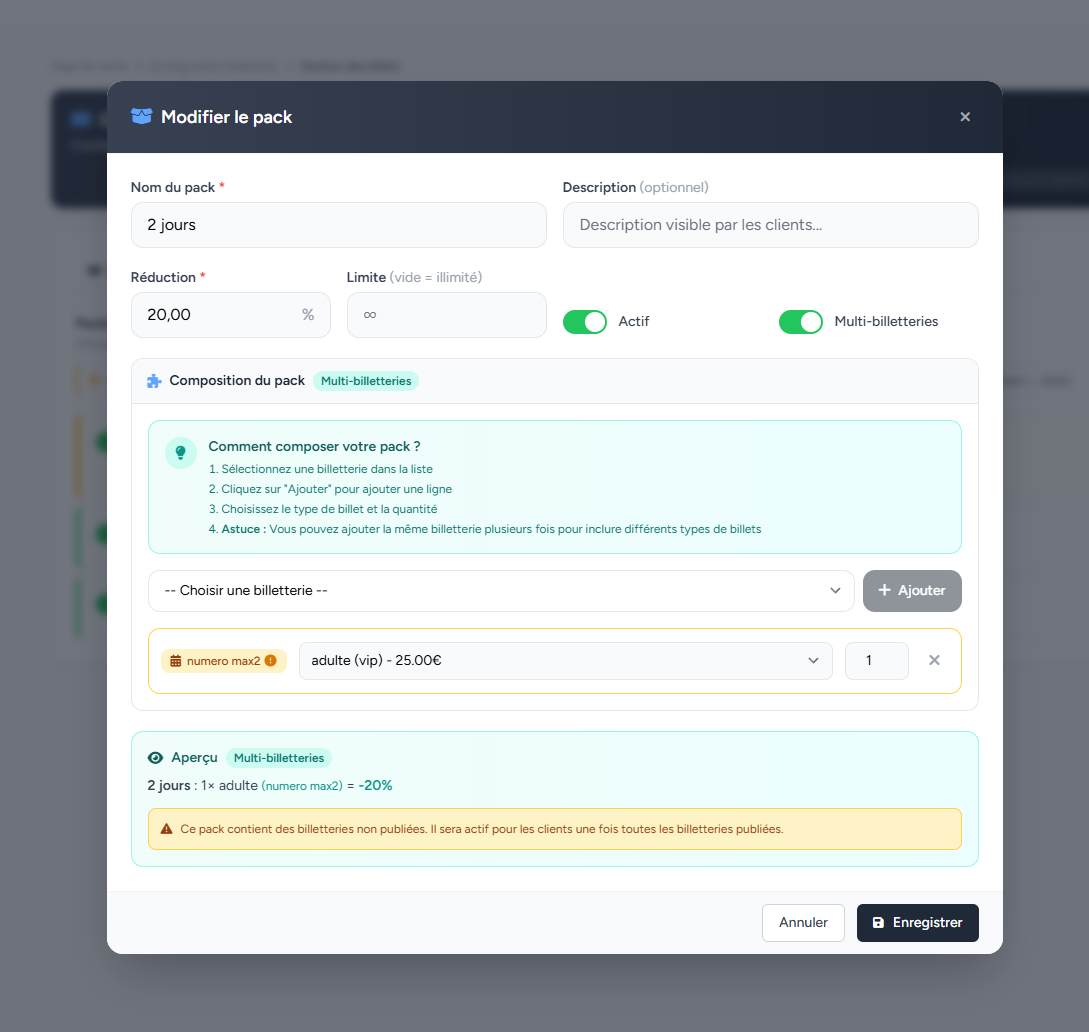Image resolution: width=1089 pixels, height=1032 pixels.
Task: Disable the Multi-billetteries switch
Action: tap(800, 322)
